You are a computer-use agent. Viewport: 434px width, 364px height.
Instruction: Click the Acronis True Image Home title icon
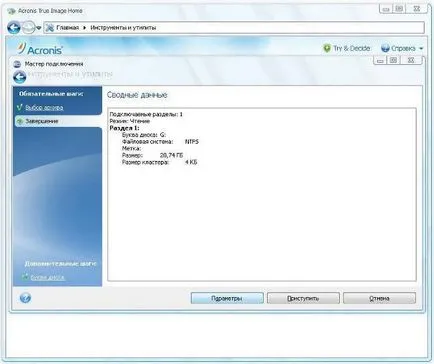[x=12, y=11]
